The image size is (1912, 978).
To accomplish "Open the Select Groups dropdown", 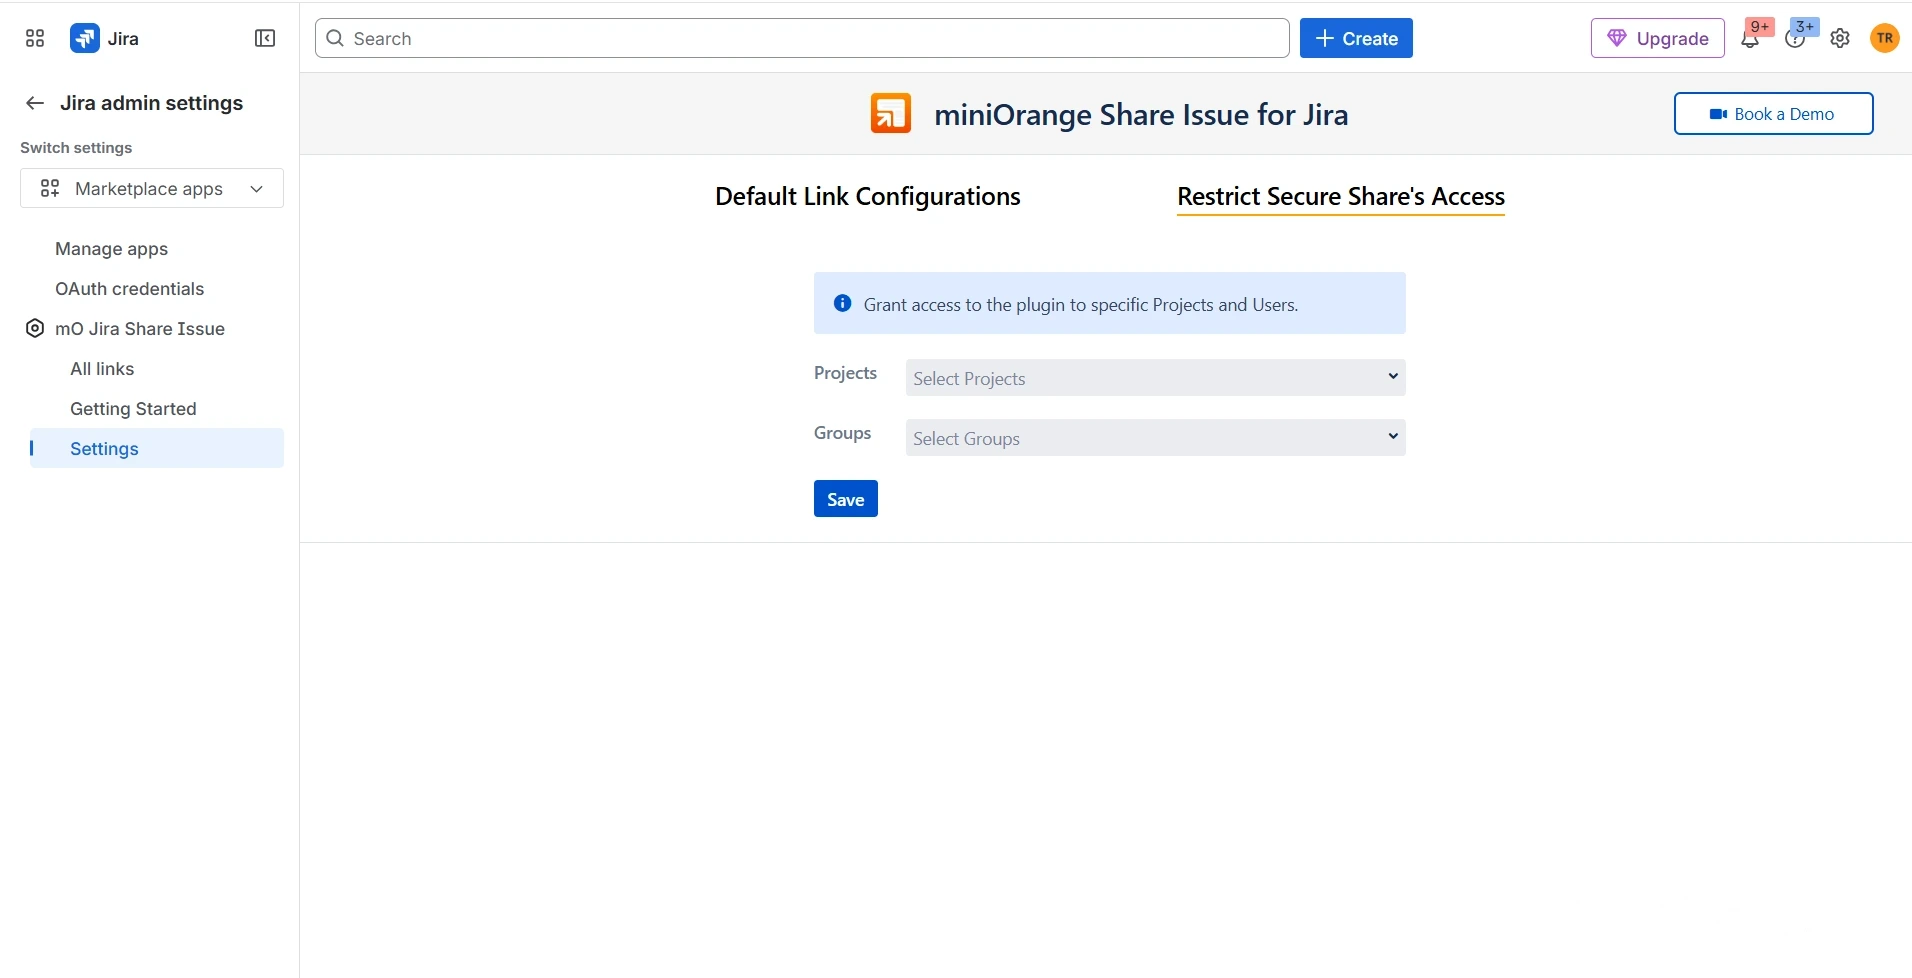I will click(x=1155, y=437).
